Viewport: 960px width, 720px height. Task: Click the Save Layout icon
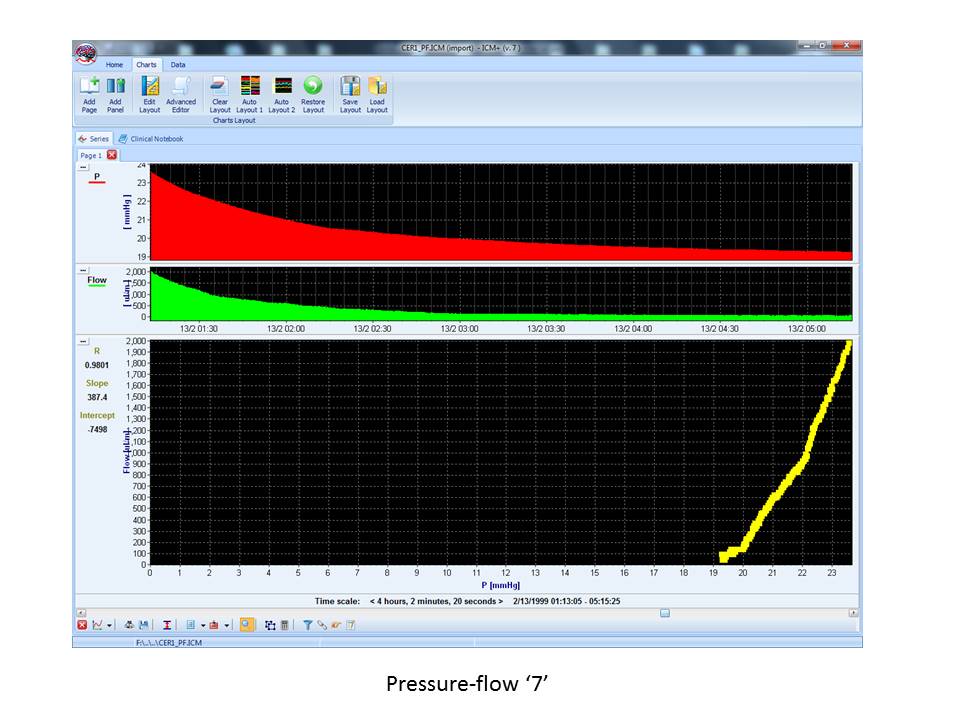point(350,88)
